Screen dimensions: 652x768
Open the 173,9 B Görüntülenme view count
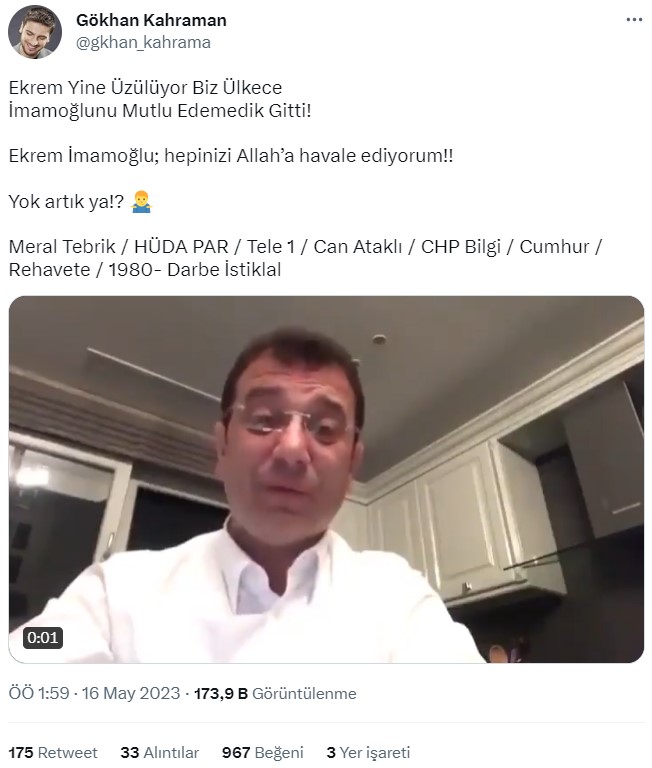275,694
